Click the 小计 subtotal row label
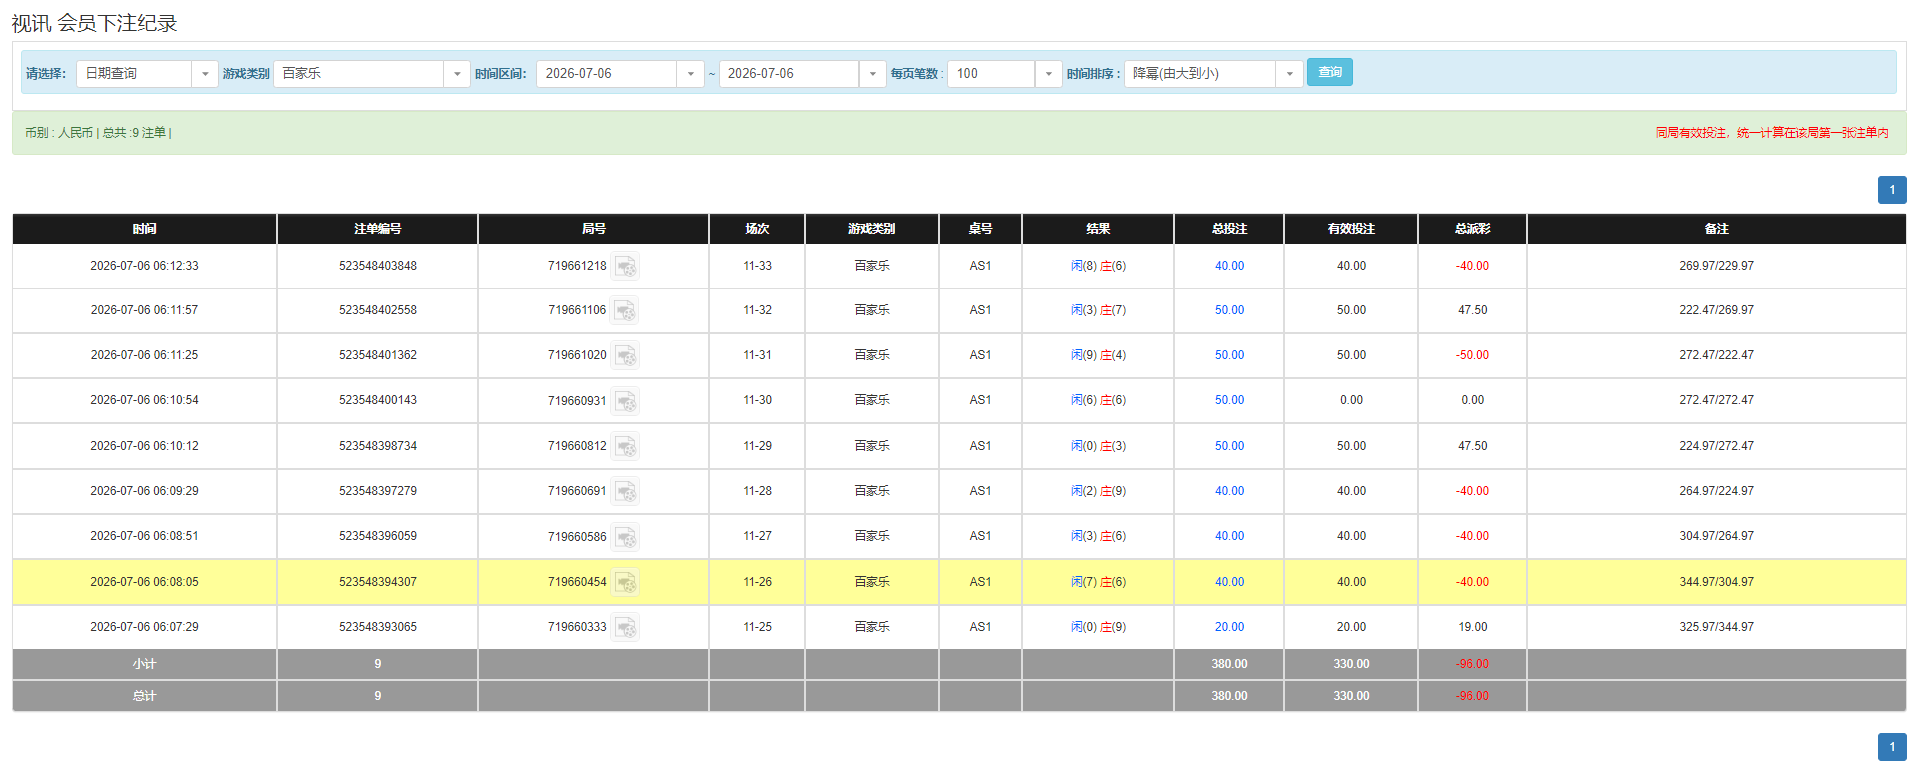Image resolution: width=1909 pixels, height=769 pixels. 144,664
